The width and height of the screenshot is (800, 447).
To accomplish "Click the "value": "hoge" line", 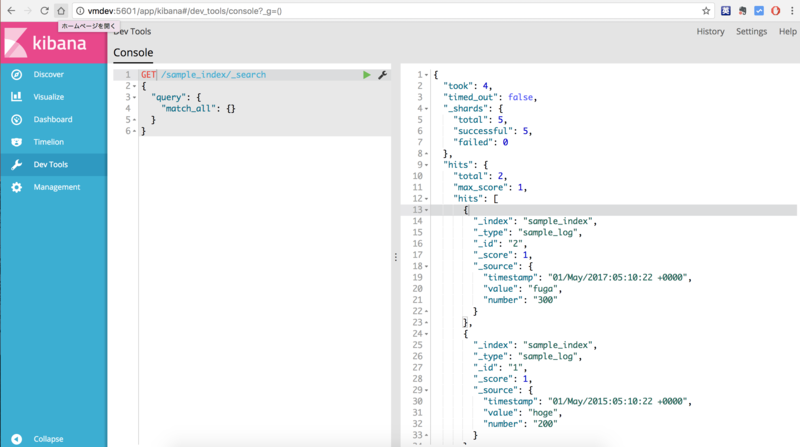I will (522, 413).
